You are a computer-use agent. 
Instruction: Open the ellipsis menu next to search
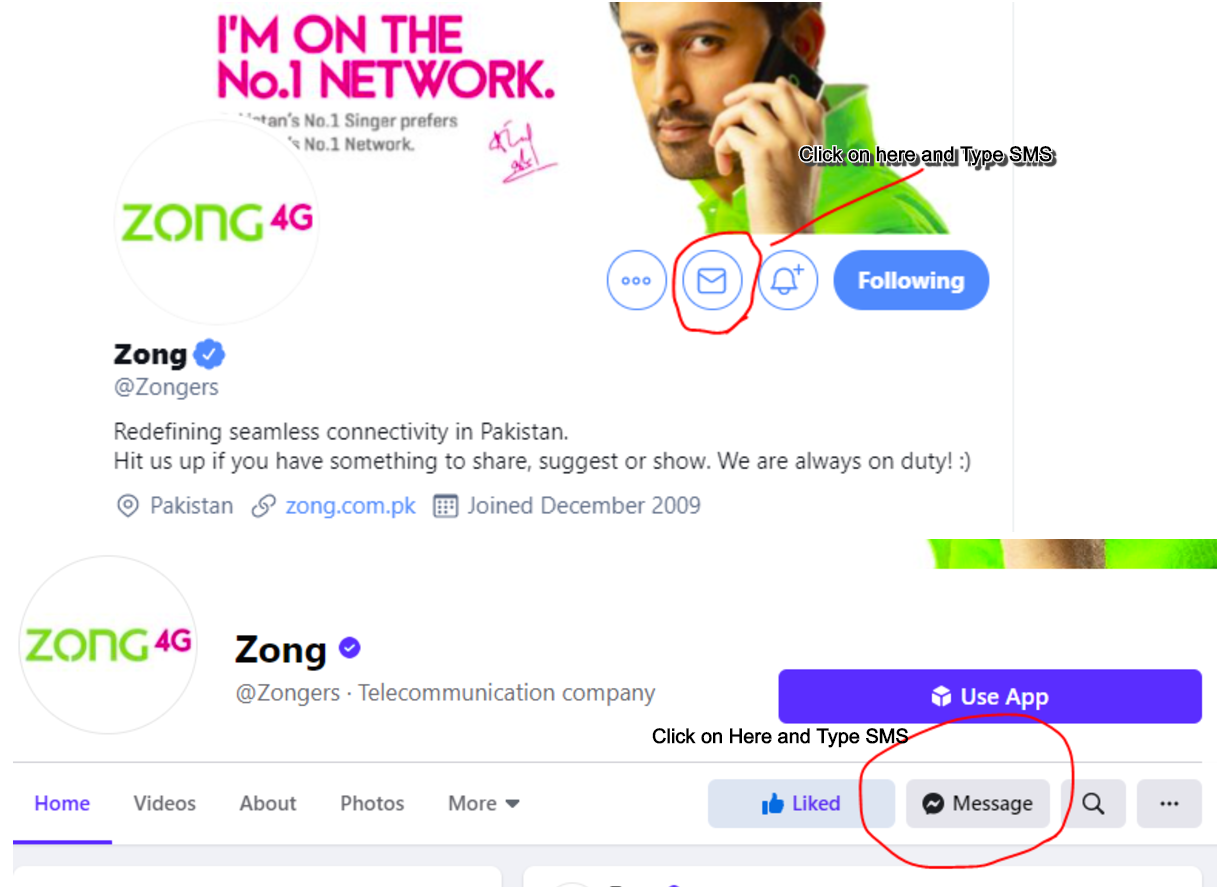pos(1169,803)
